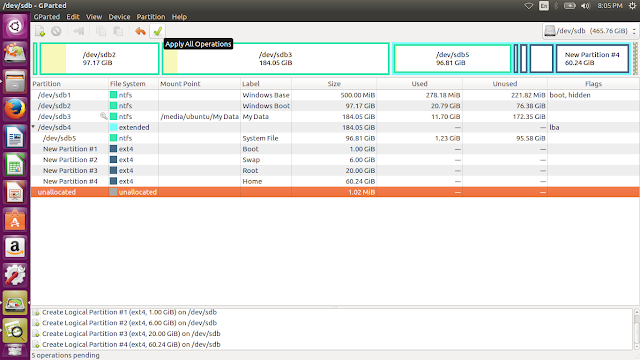Viewport: 640px width, 360px height.
Task: Open the Ubuntu Dash home launcher
Action: (x=15, y=27)
